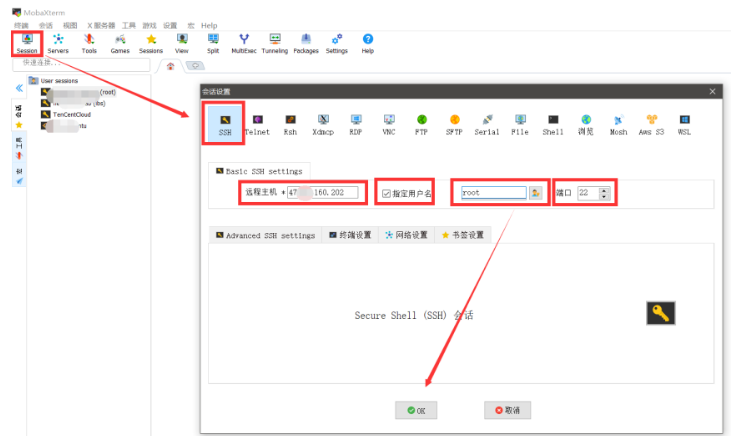Open the 会话 menu
731x436 pixels.
[46, 25]
